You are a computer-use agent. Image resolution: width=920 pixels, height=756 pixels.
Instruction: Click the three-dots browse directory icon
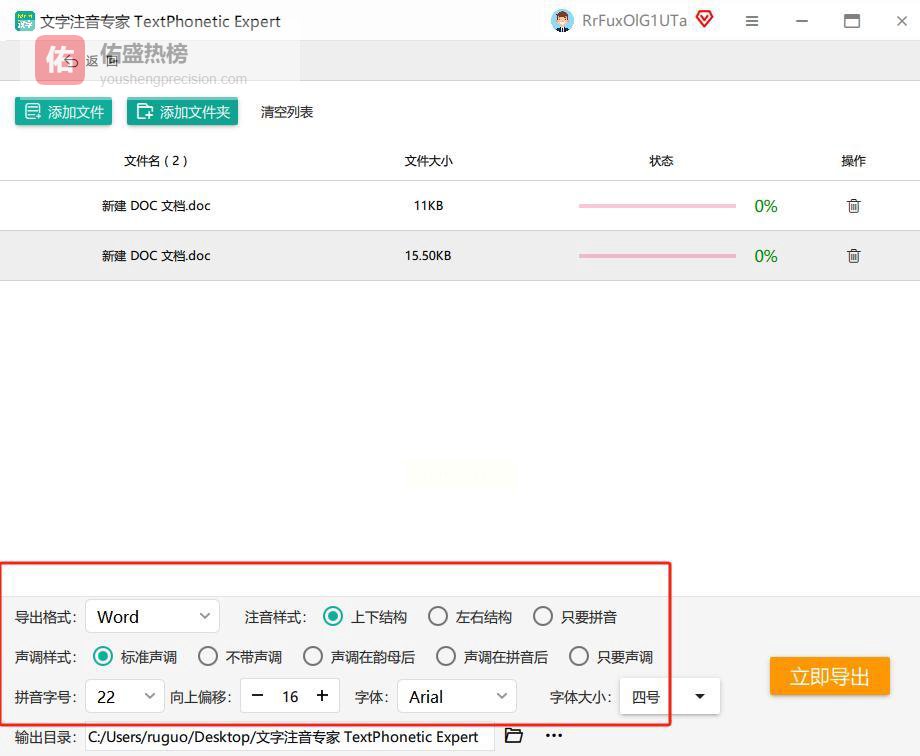[x=554, y=736]
